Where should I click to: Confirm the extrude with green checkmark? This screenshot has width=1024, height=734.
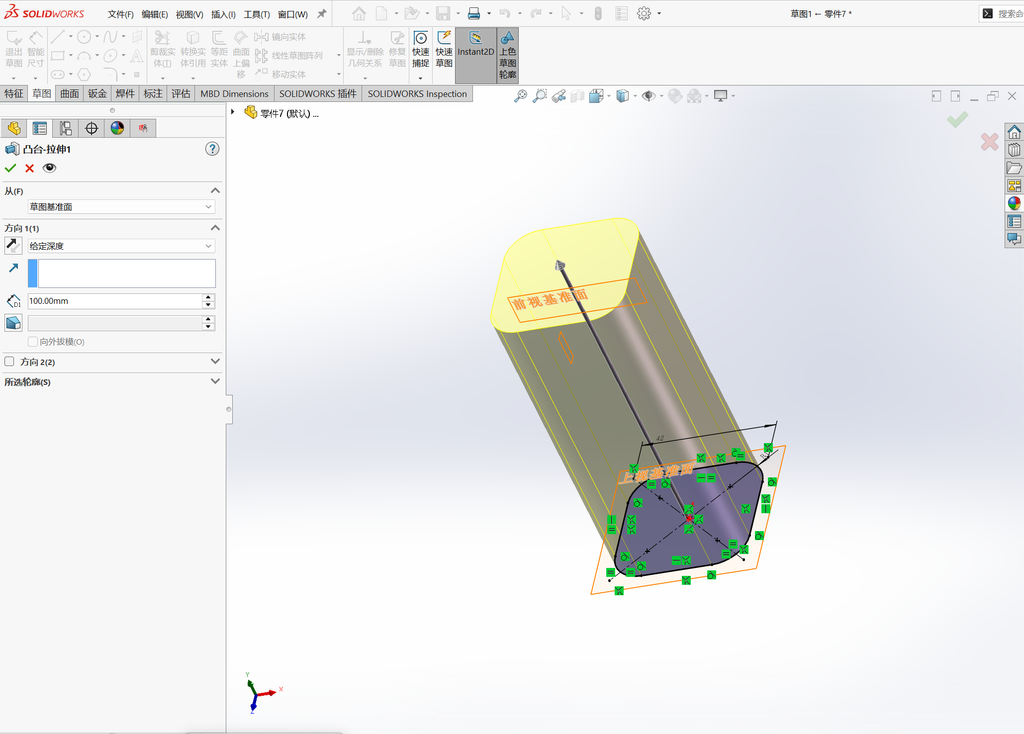[x=10, y=168]
